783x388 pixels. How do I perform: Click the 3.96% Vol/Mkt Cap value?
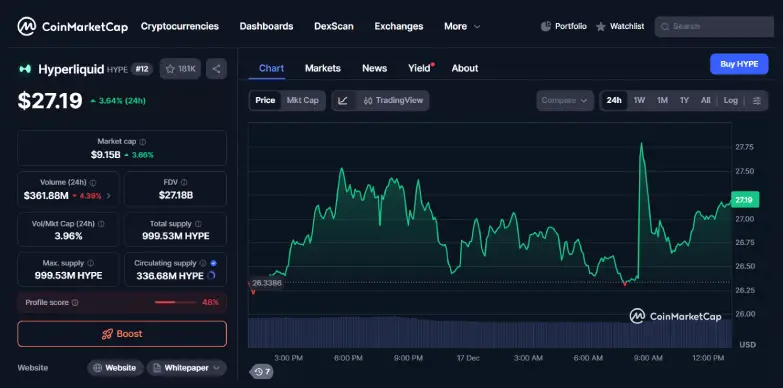pyautogui.click(x=68, y=236)
